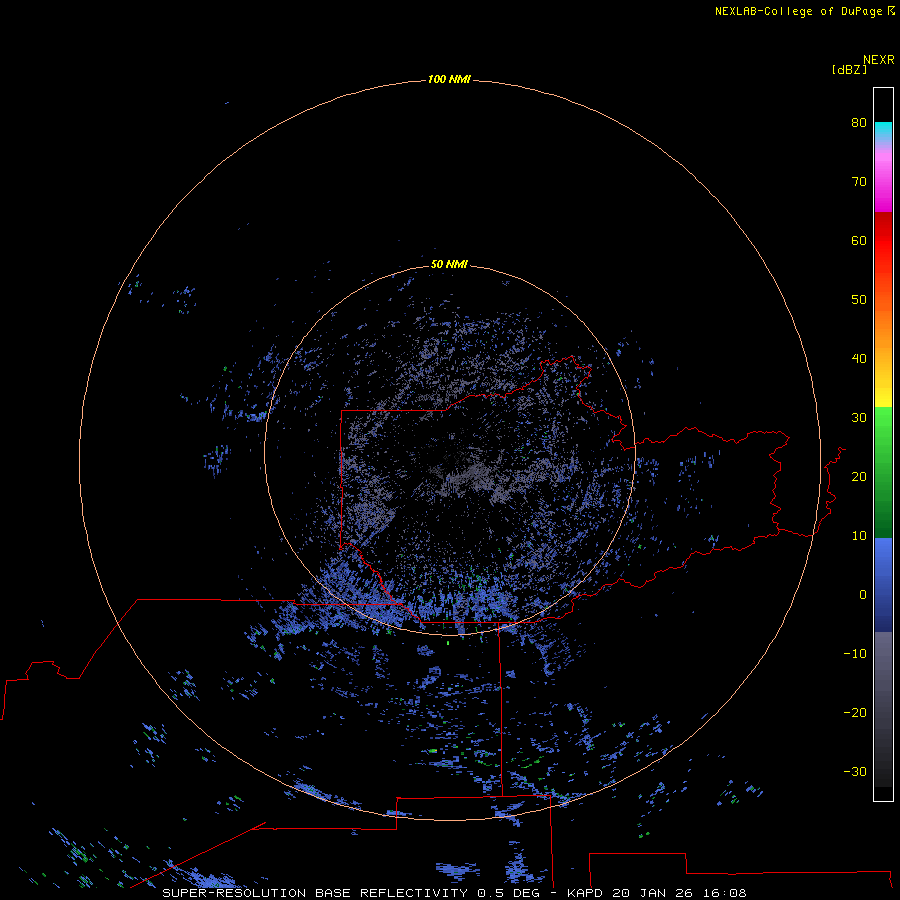
Task: Click the NEXR label at top right
Action: click(878, 60)
